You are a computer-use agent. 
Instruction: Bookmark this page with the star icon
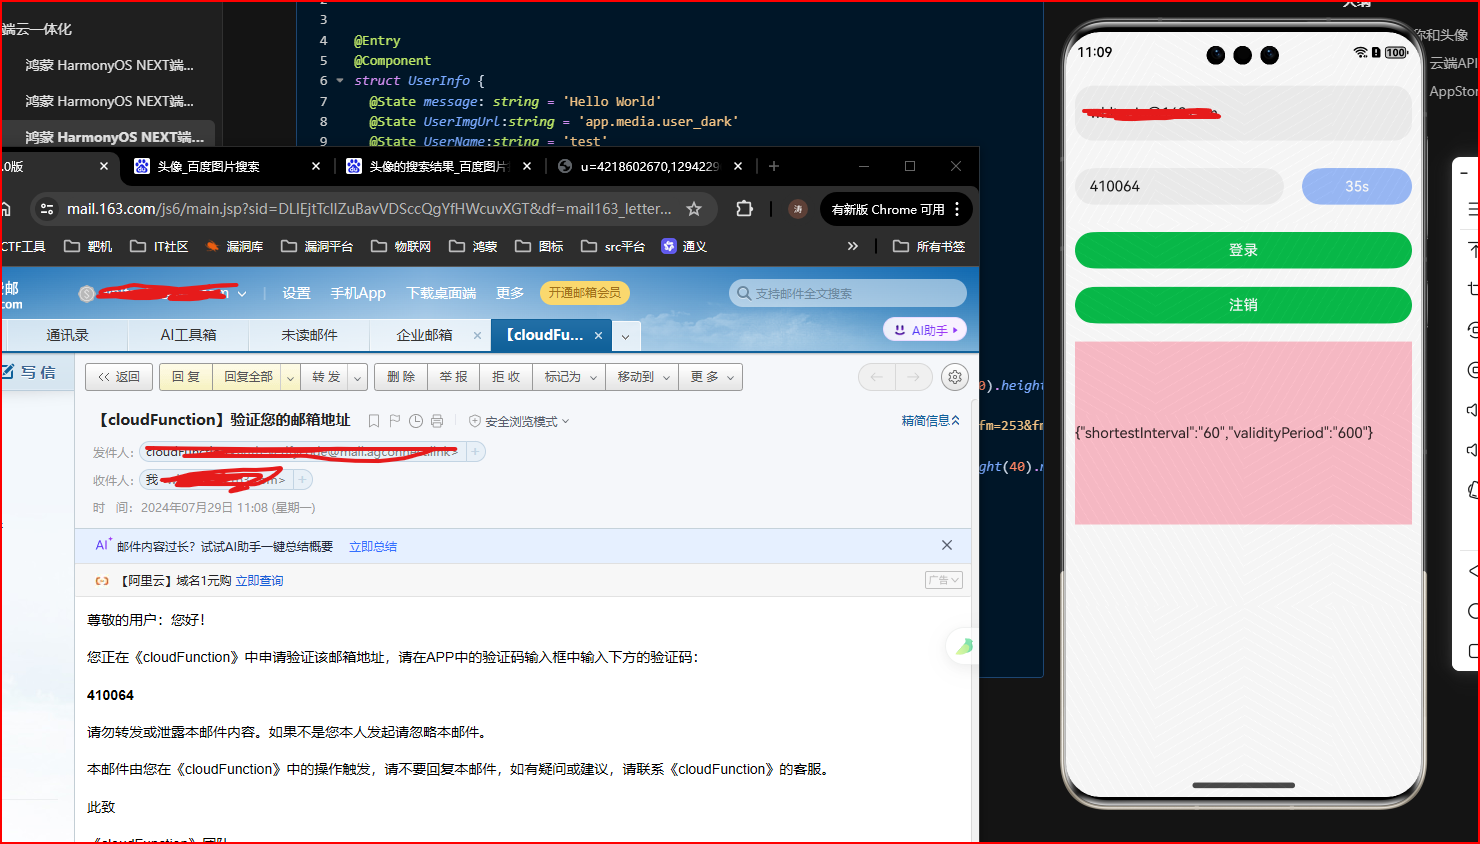694,209
